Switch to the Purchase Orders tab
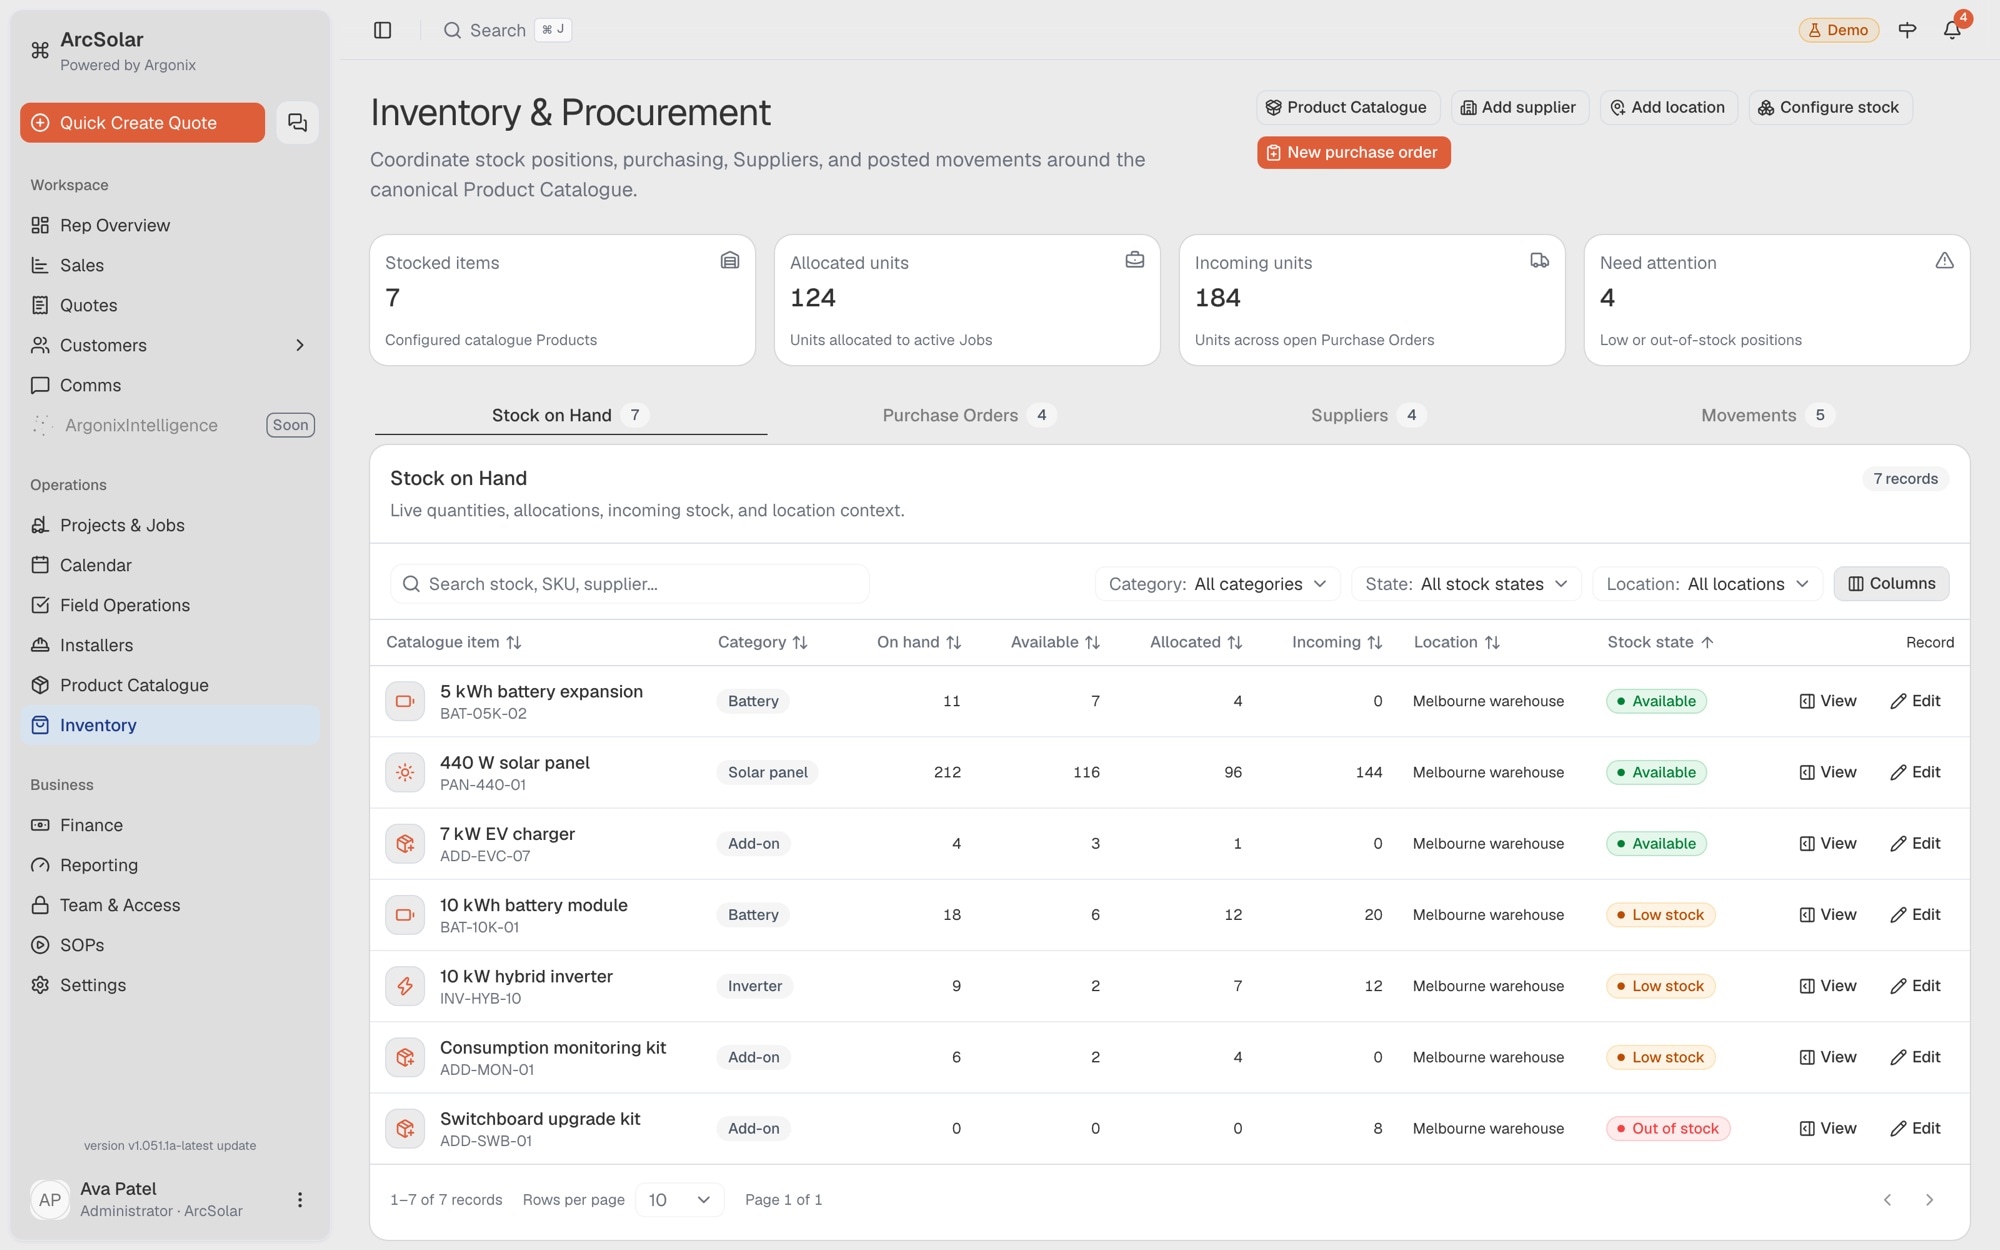This screenshot has height=1250, width=2000. (967, 415)
